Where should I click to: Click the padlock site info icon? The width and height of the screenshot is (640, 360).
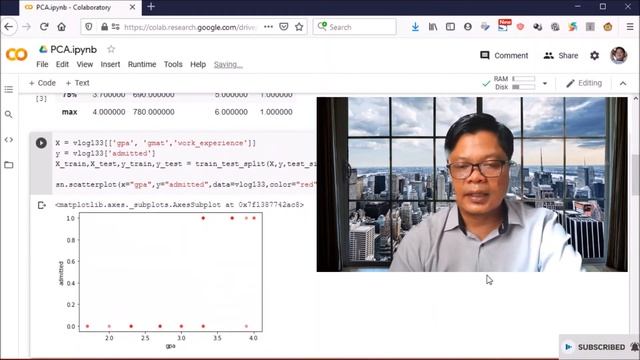(104, 27)
